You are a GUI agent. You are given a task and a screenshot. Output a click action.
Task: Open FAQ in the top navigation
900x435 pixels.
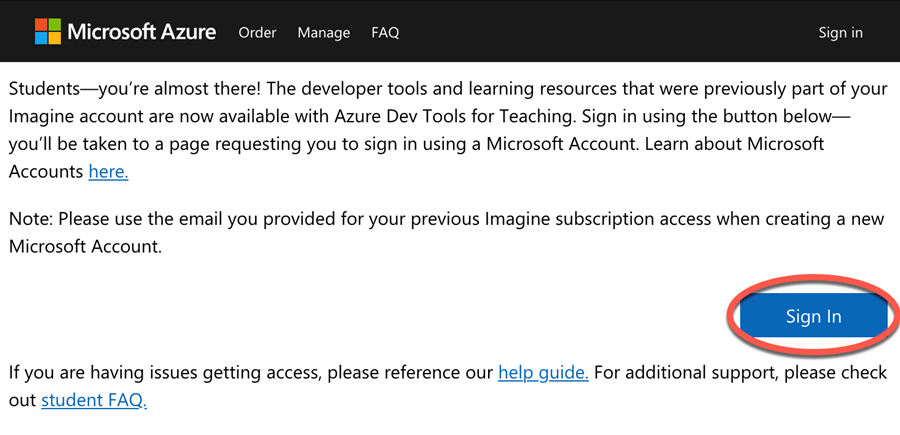pos(385,33)
